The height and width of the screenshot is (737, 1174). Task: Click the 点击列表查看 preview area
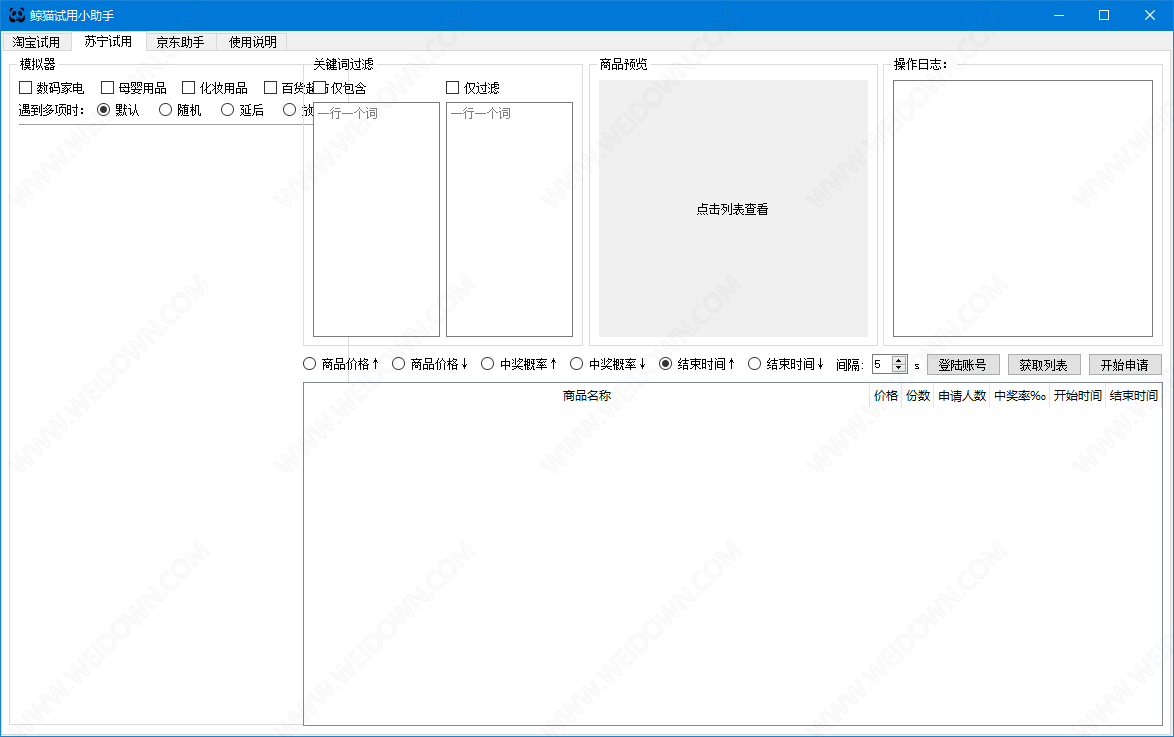(733, 209)
